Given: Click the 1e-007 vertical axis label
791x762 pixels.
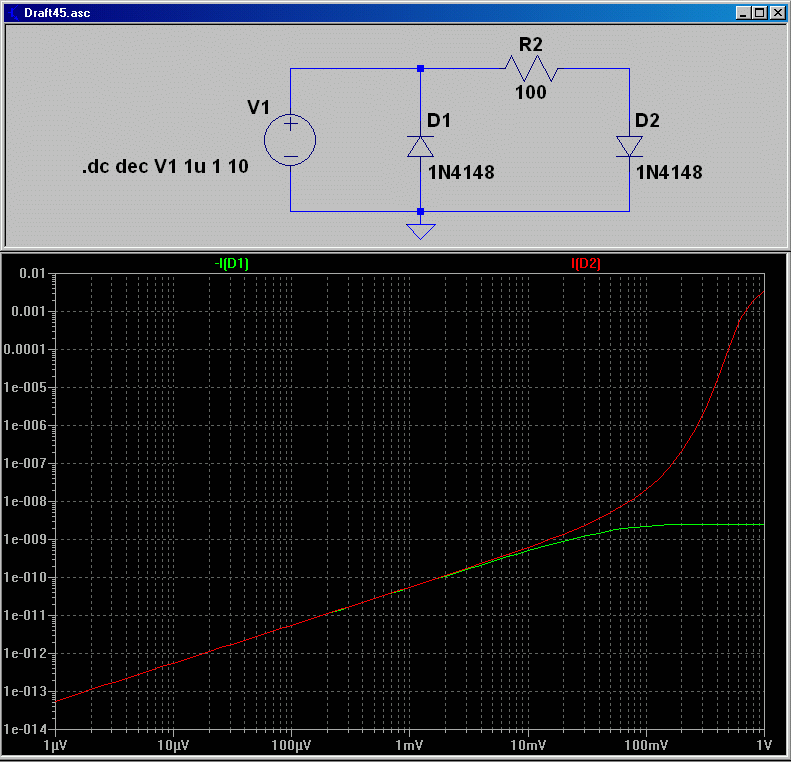Looking at the screenshot, I should [x=25, y=463].
